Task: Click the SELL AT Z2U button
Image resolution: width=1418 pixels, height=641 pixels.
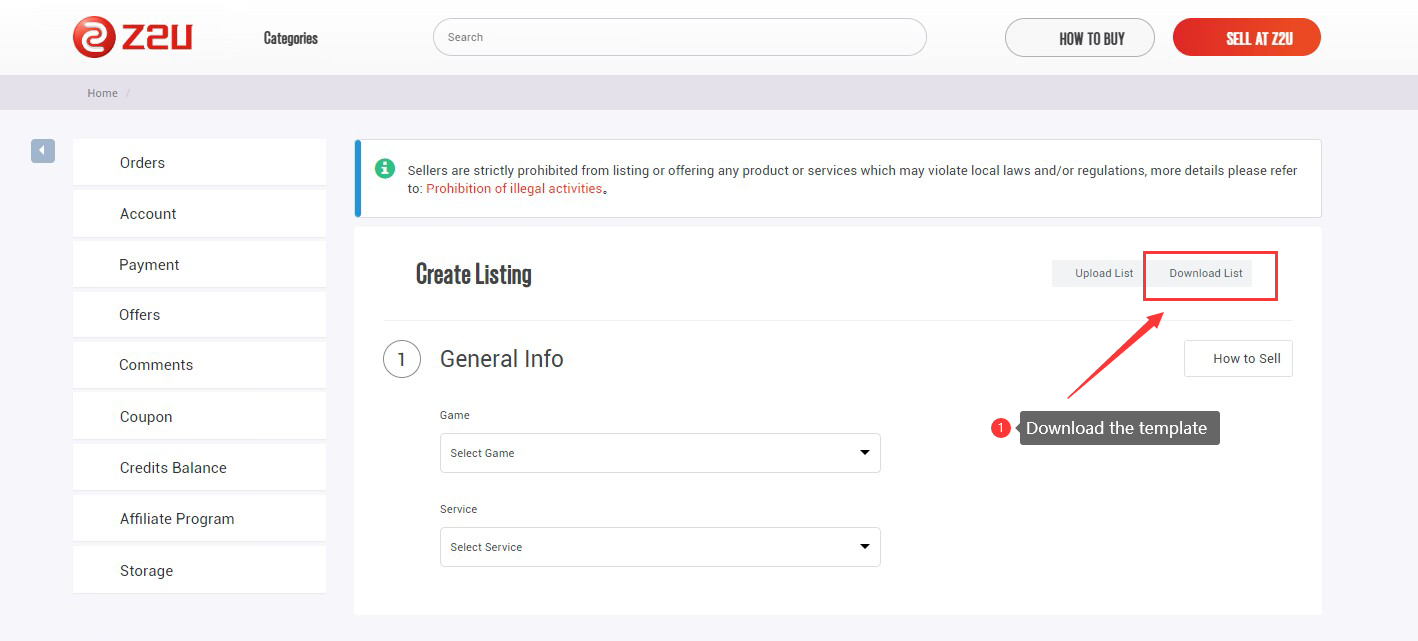Action: [x=1246, y=38]
